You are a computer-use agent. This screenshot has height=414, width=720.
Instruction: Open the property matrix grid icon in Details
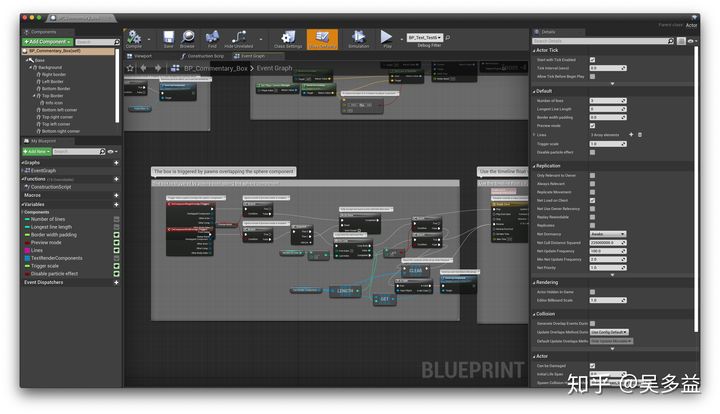tap(681, 41)
